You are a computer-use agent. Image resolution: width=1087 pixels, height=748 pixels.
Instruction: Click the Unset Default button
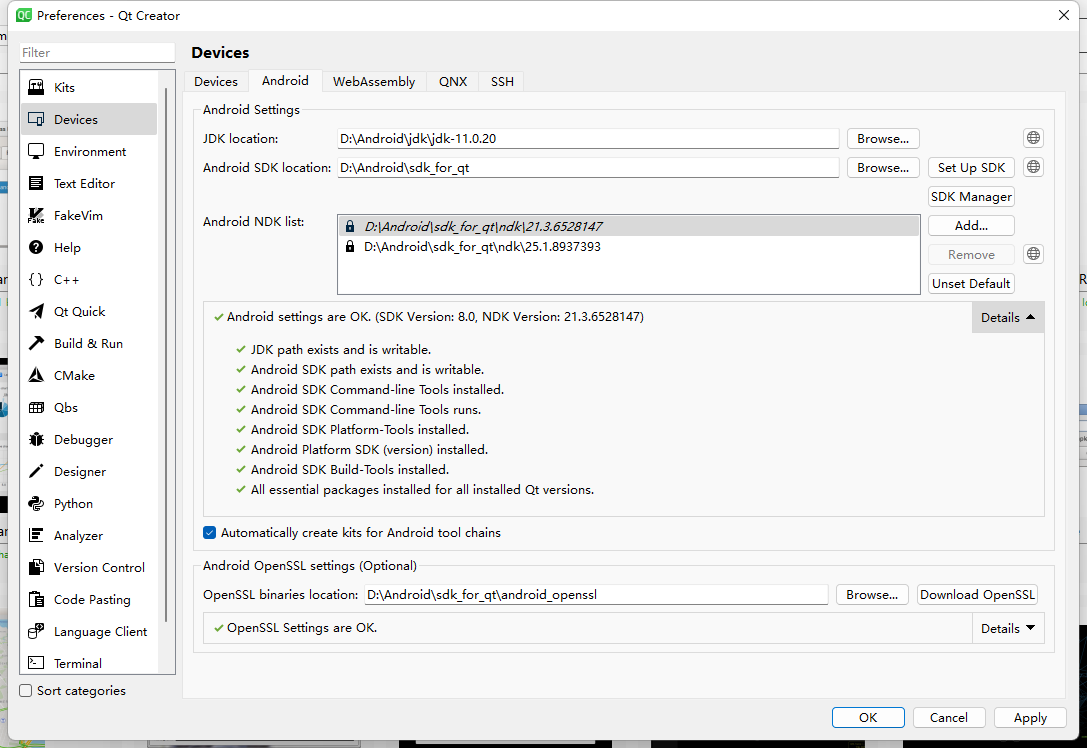[971, 284]
